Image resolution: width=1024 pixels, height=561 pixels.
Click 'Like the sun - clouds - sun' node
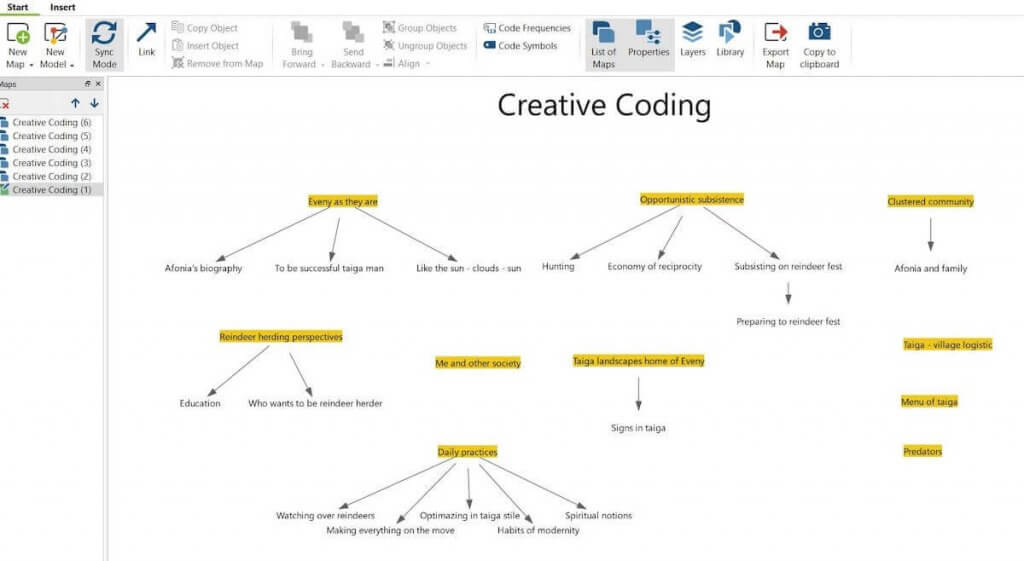click(469, 268)
